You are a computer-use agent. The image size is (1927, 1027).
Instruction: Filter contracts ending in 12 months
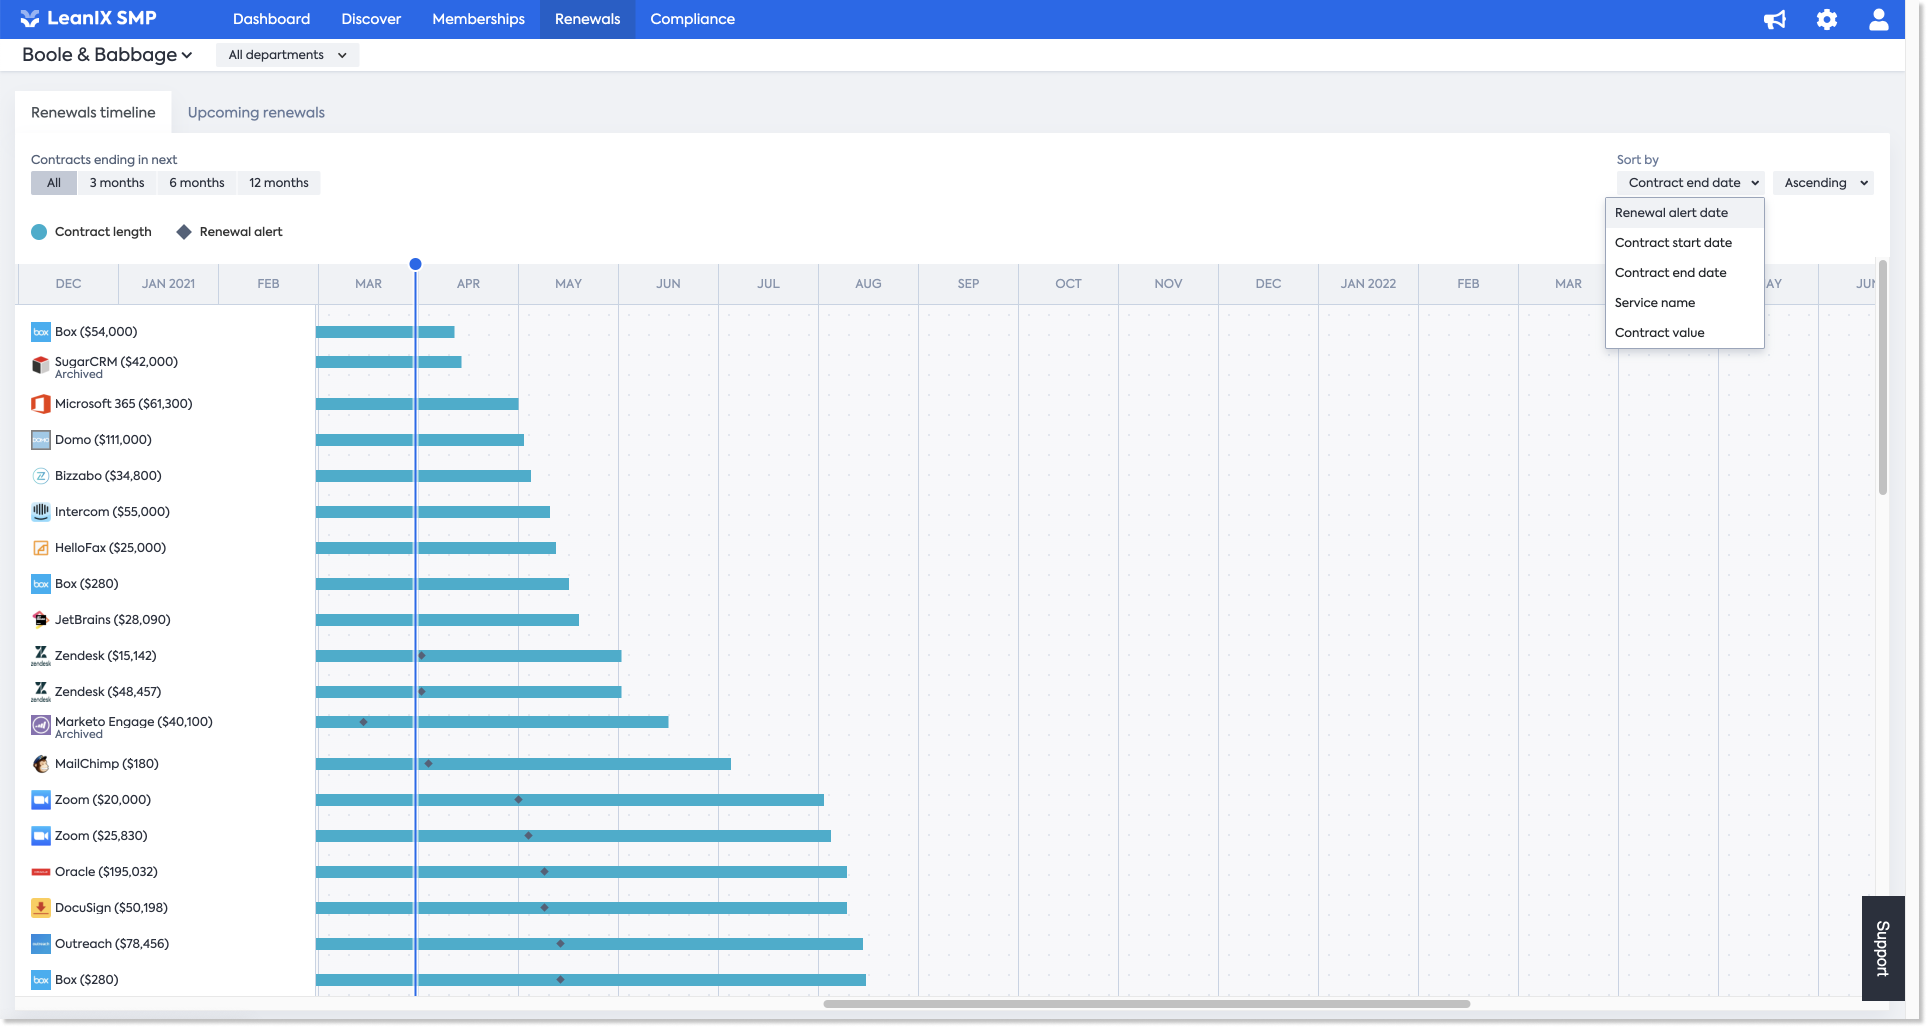click(279, 183)
